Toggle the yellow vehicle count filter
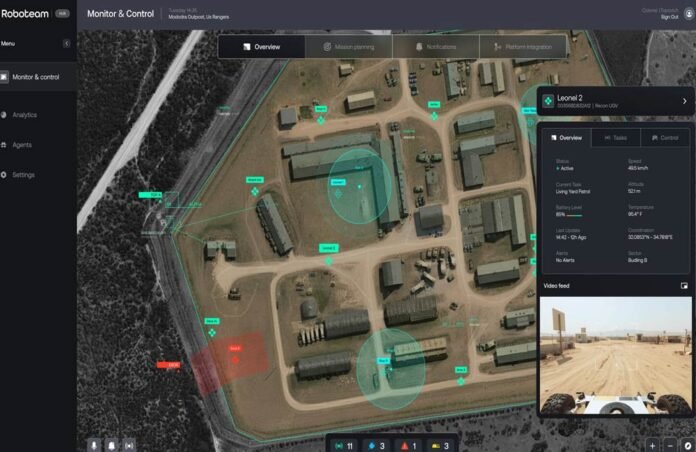Viewport: 696px width, 452px height. (x=441, y=443)
